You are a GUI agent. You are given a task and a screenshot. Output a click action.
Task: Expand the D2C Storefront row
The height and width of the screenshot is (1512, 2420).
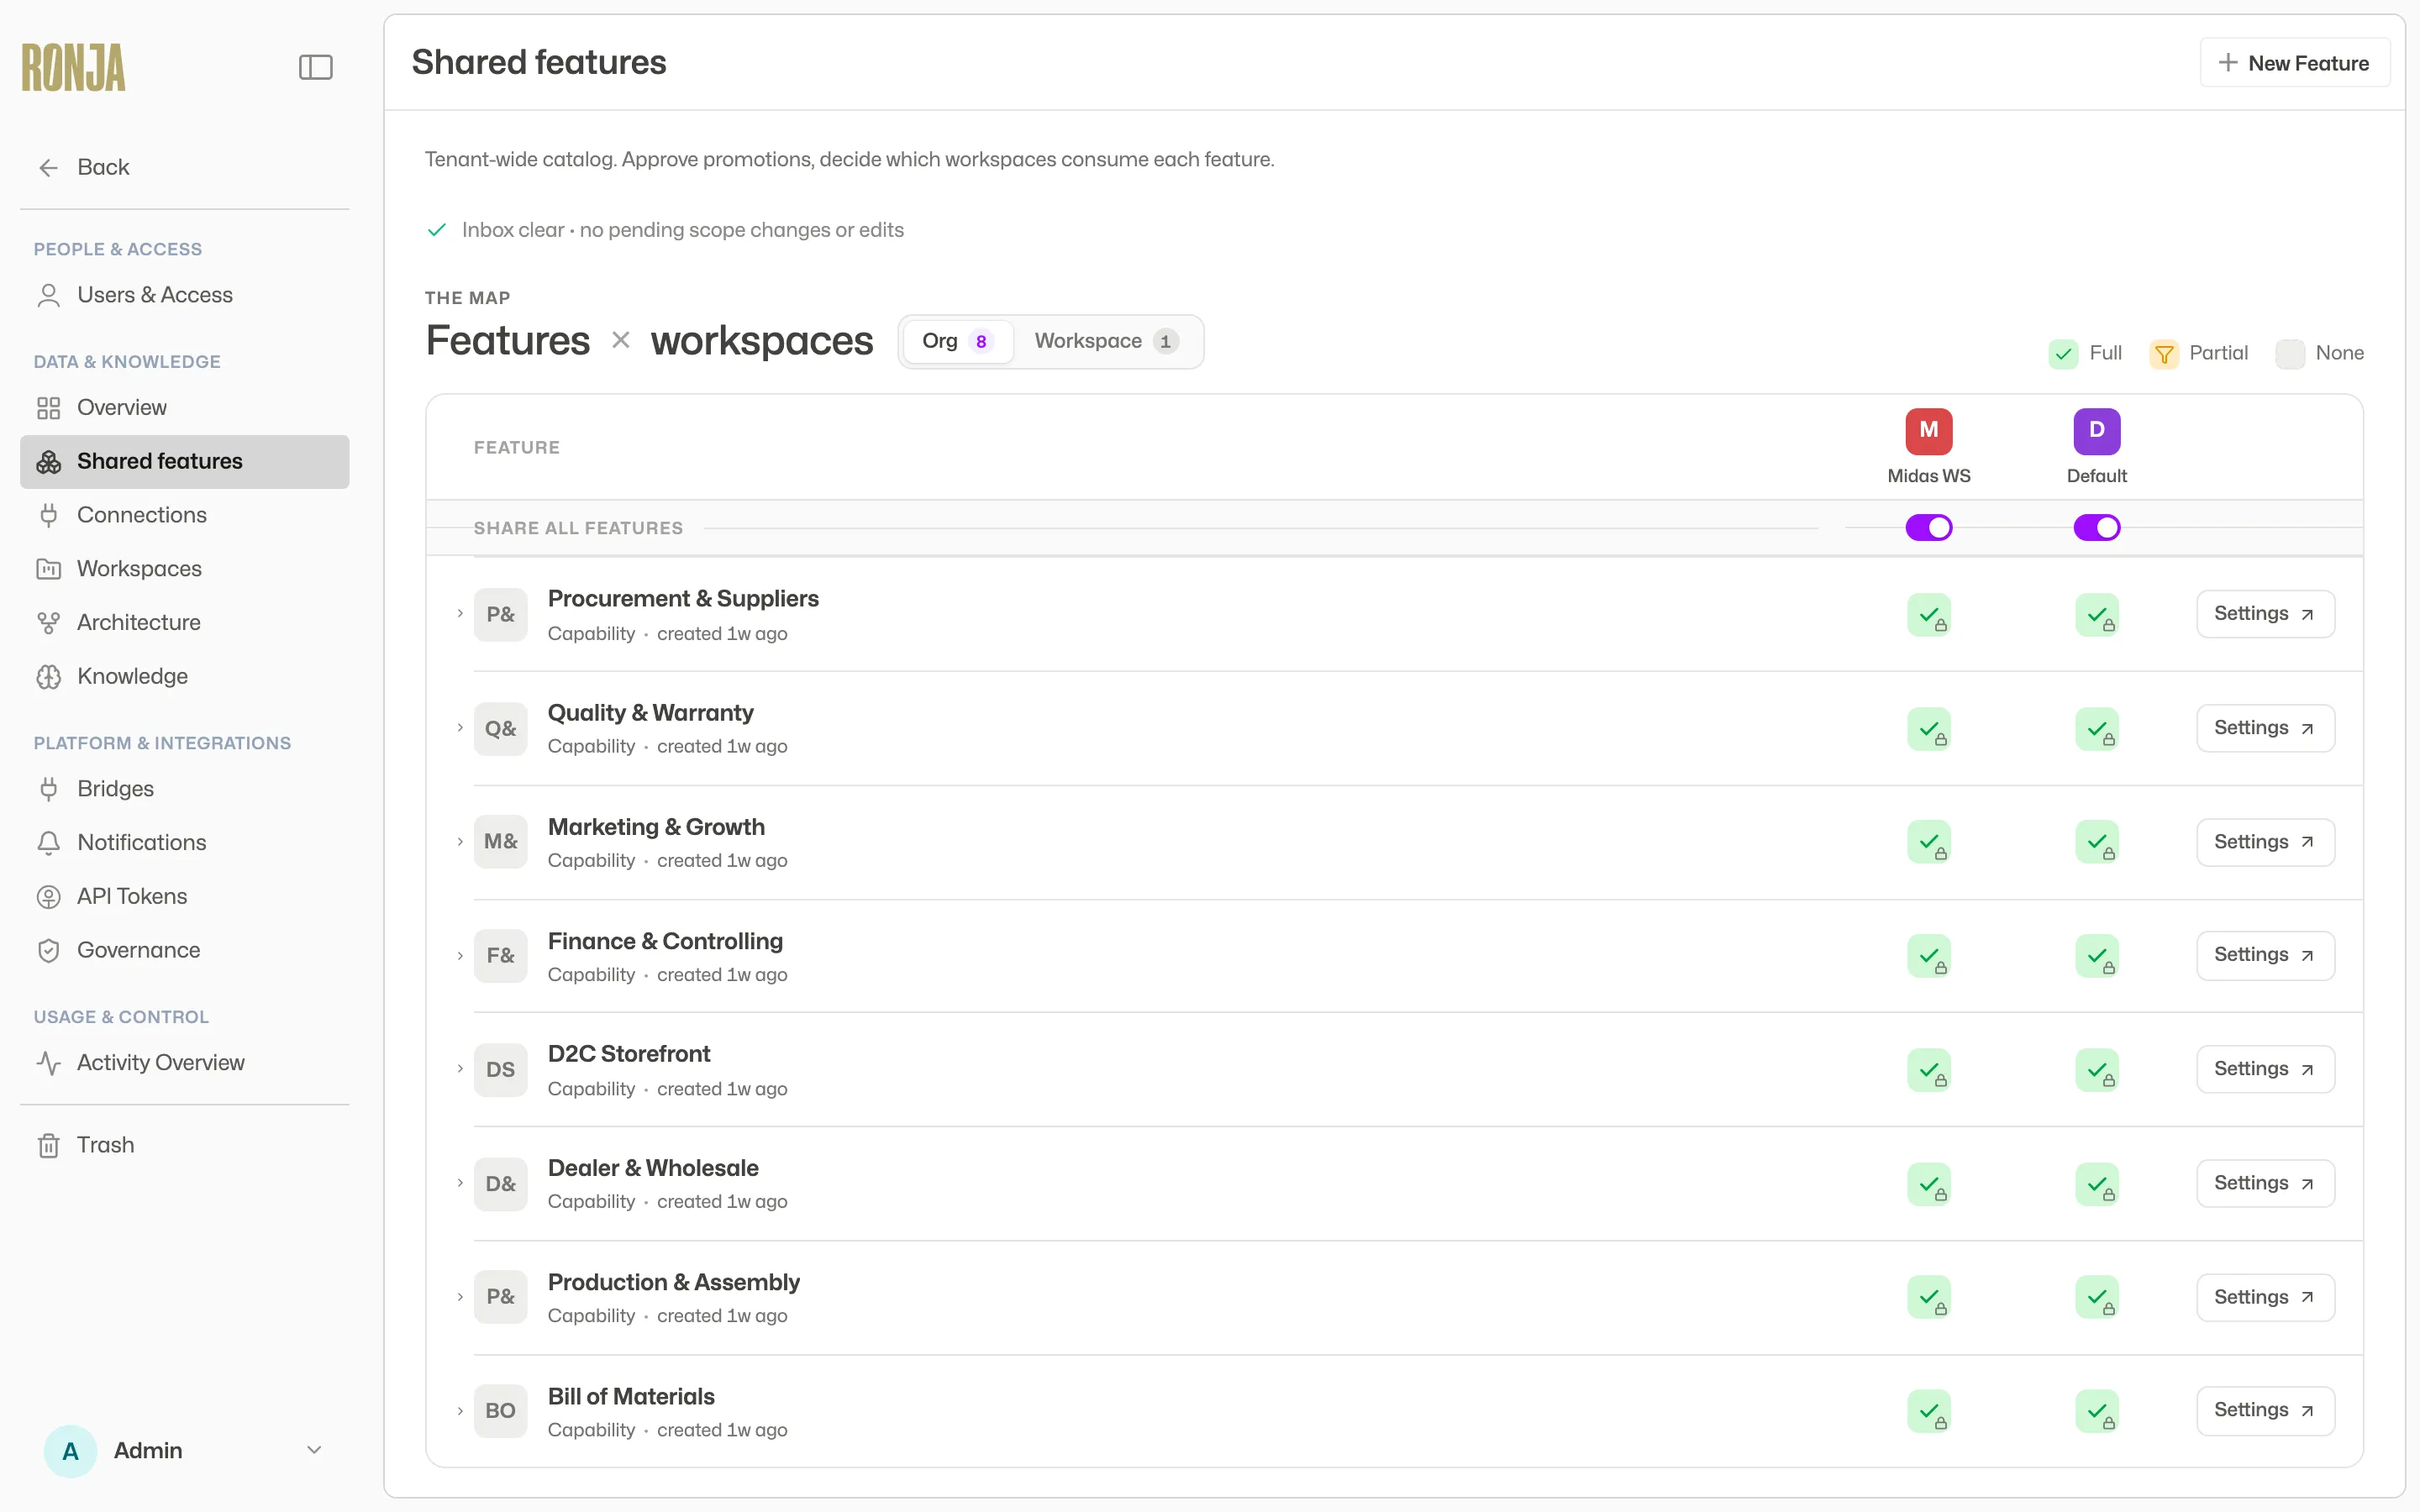(x=460, y=1069)
